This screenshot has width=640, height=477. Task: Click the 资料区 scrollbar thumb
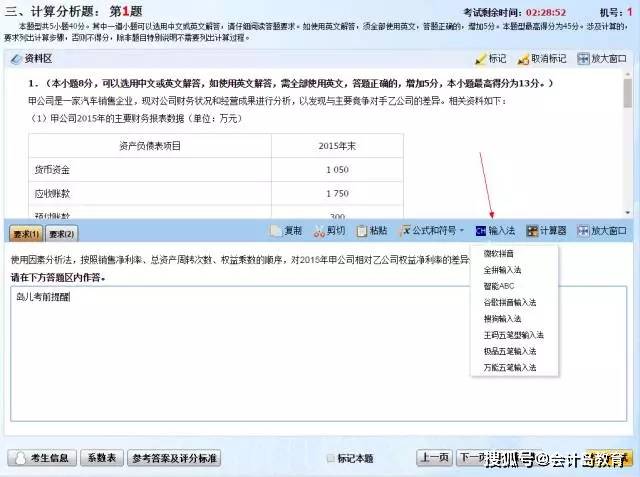[627, 93]
